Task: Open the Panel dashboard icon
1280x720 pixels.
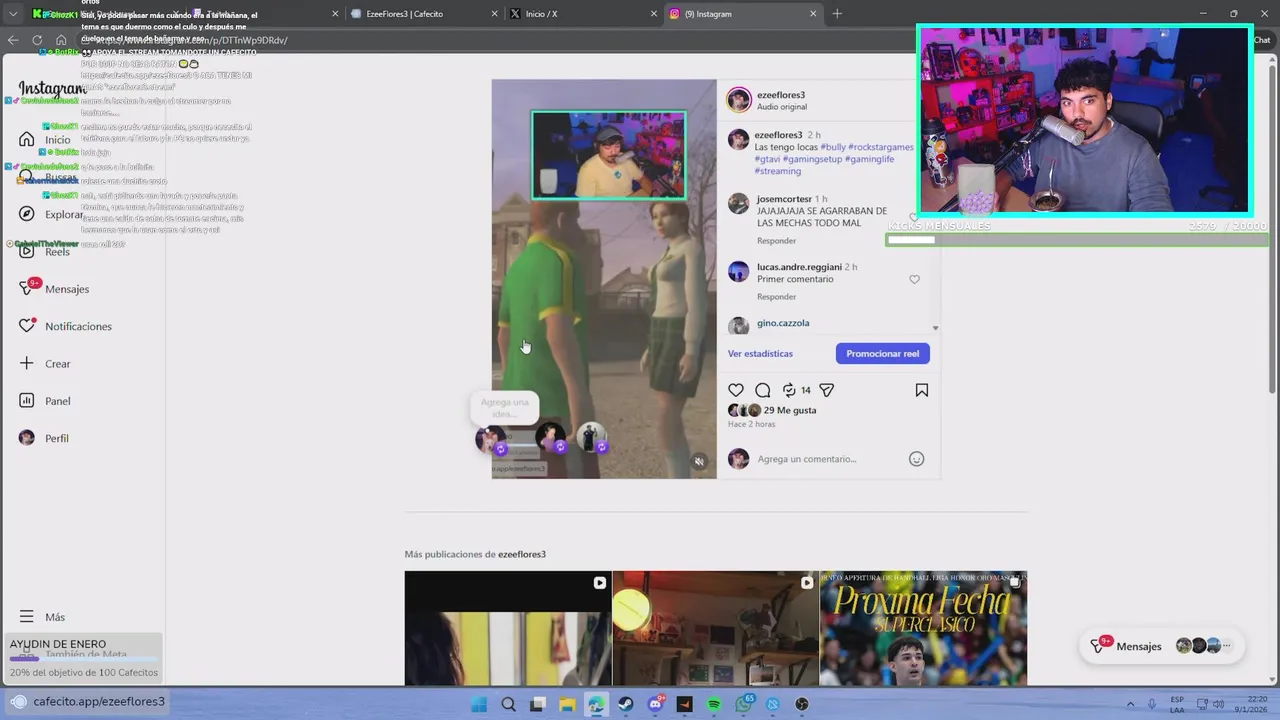Action: (27, 401)
